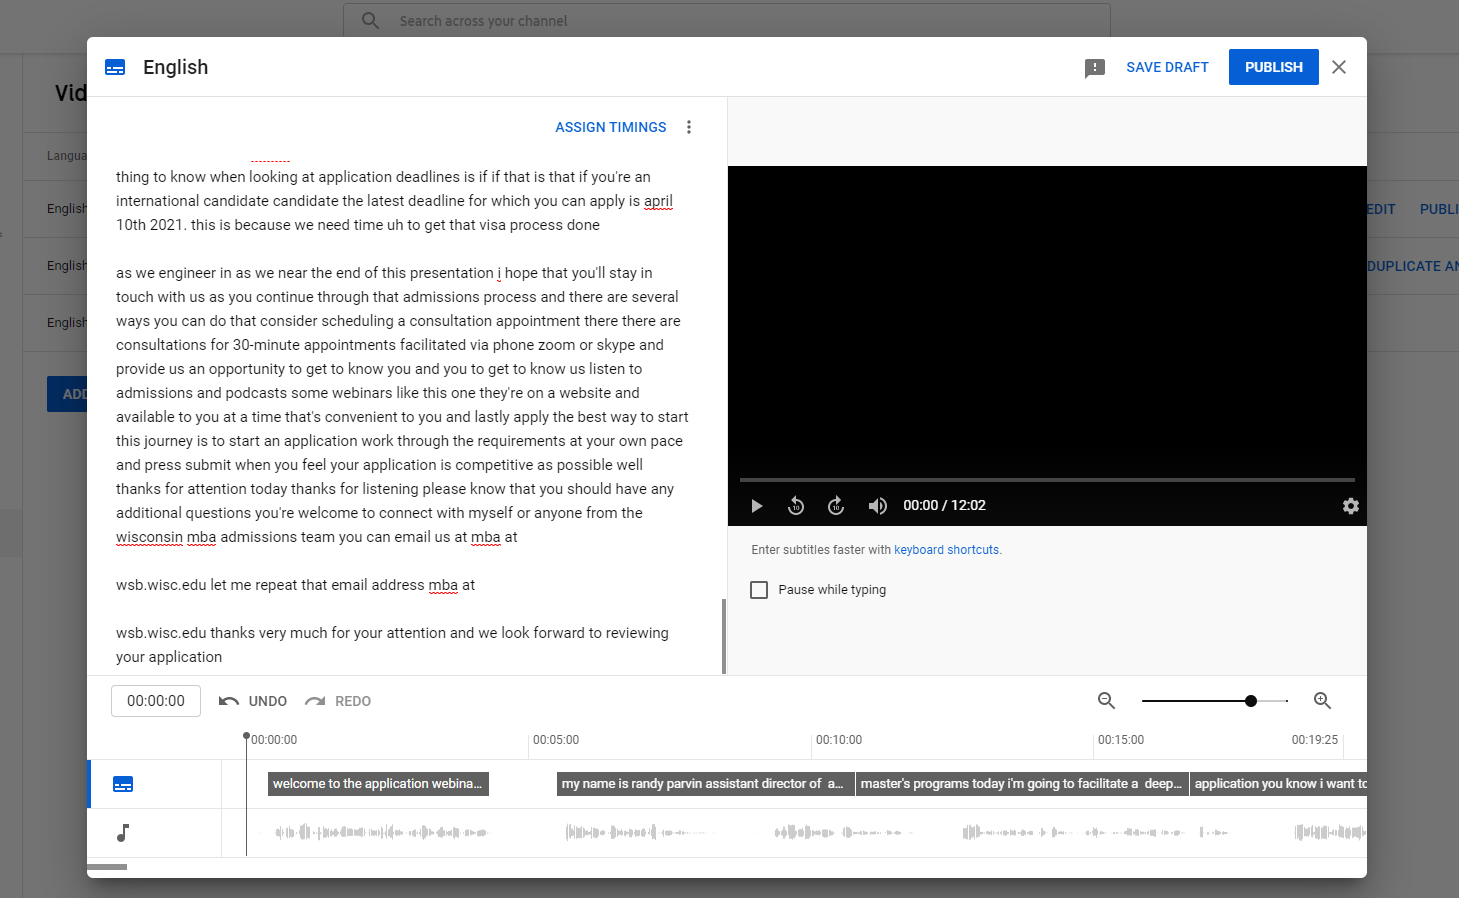Screen dimensions: 1459x898
Task: Click ASSIGN TIMINGS
Action: point(610,127)
